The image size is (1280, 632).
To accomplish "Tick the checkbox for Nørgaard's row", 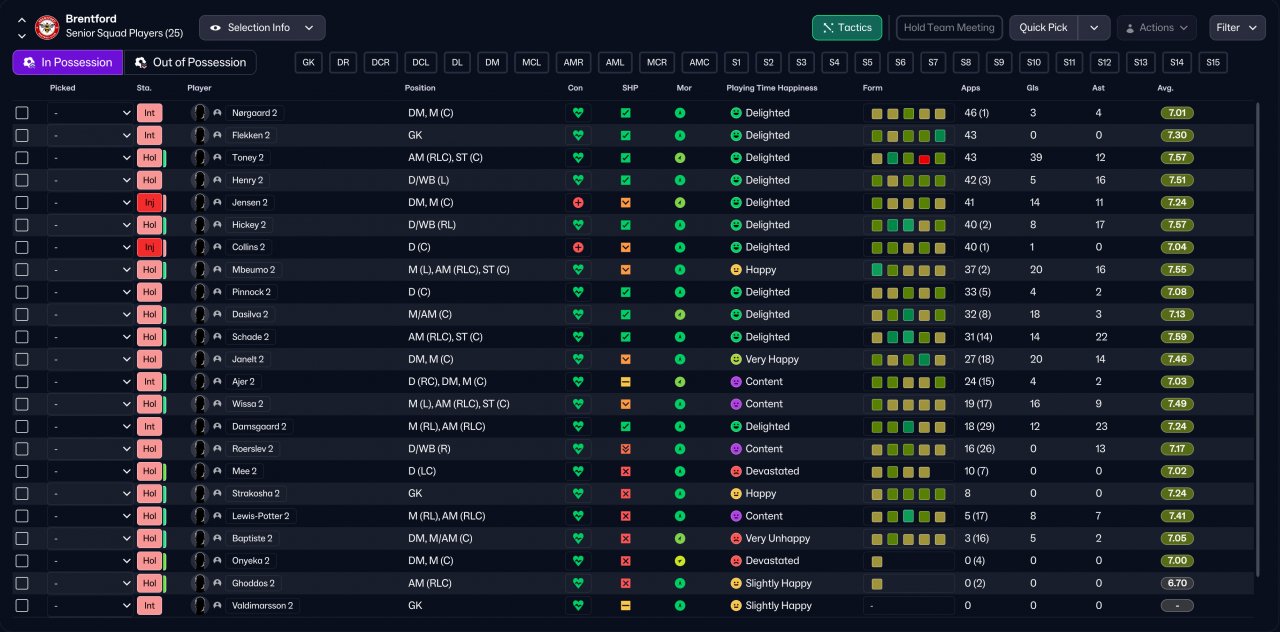I will 22,113.
